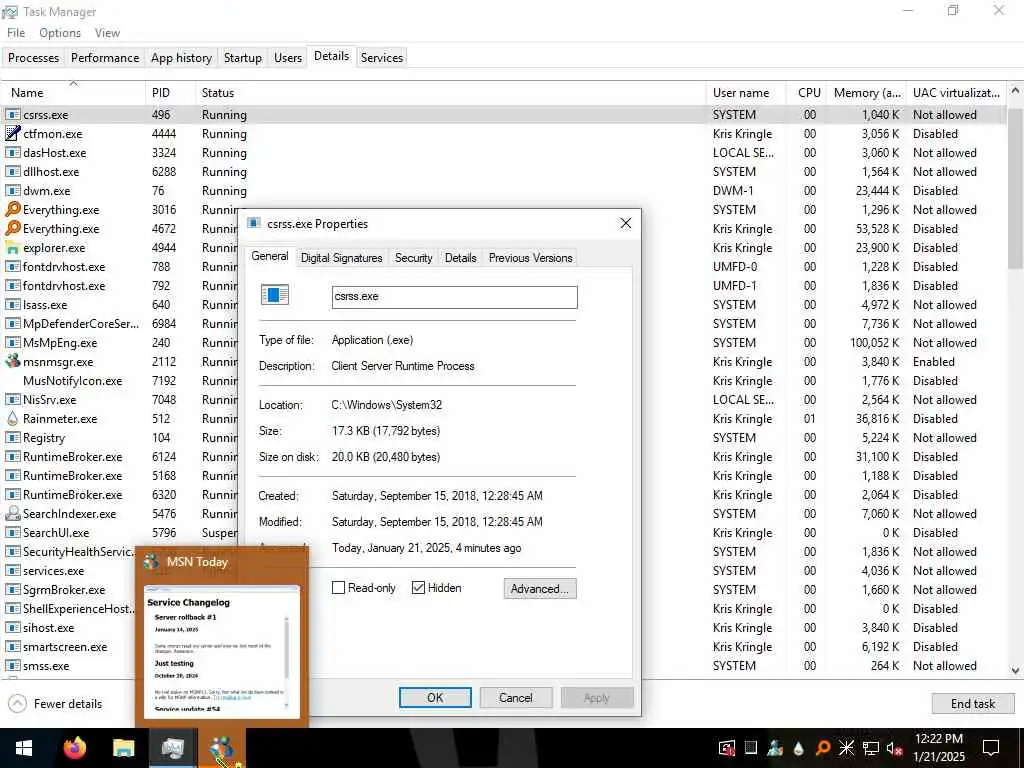Click the taskbar clock showing 12:22 PM
1024x768 pixels.
click(940, 748)
